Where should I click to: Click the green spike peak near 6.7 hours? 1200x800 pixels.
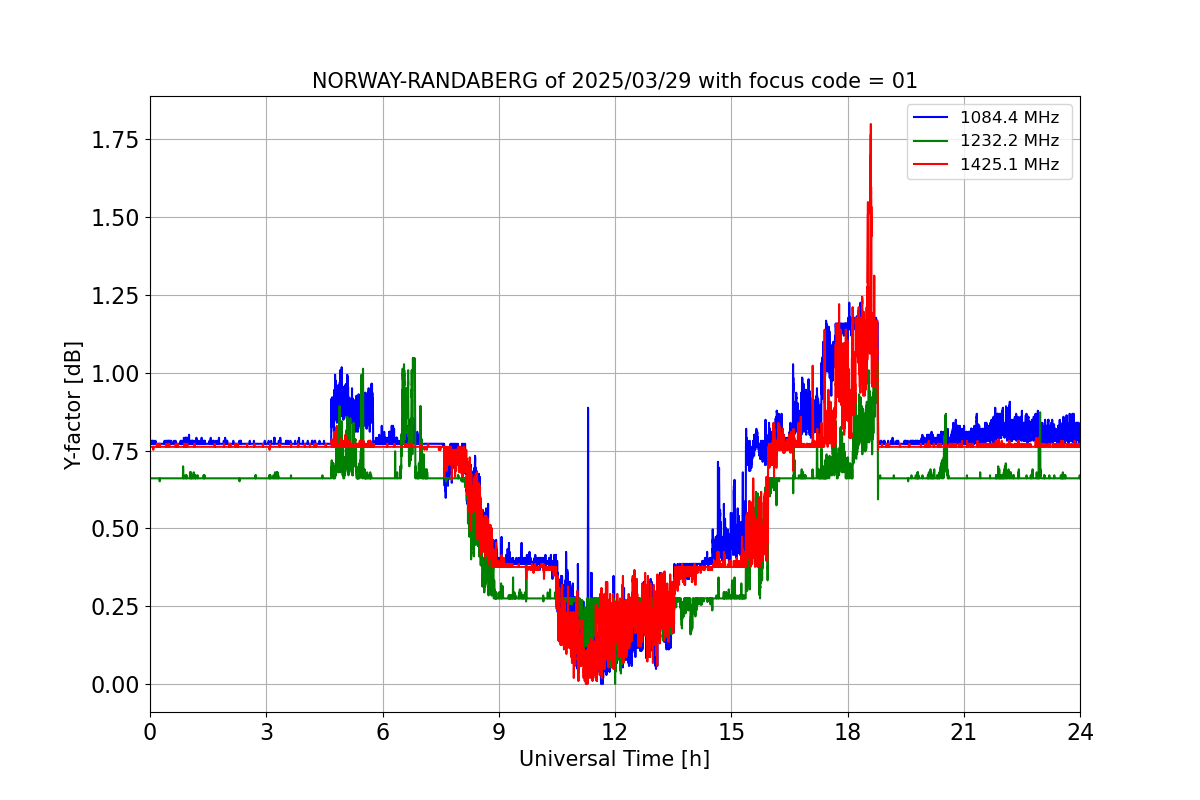[x=413, y=359]
